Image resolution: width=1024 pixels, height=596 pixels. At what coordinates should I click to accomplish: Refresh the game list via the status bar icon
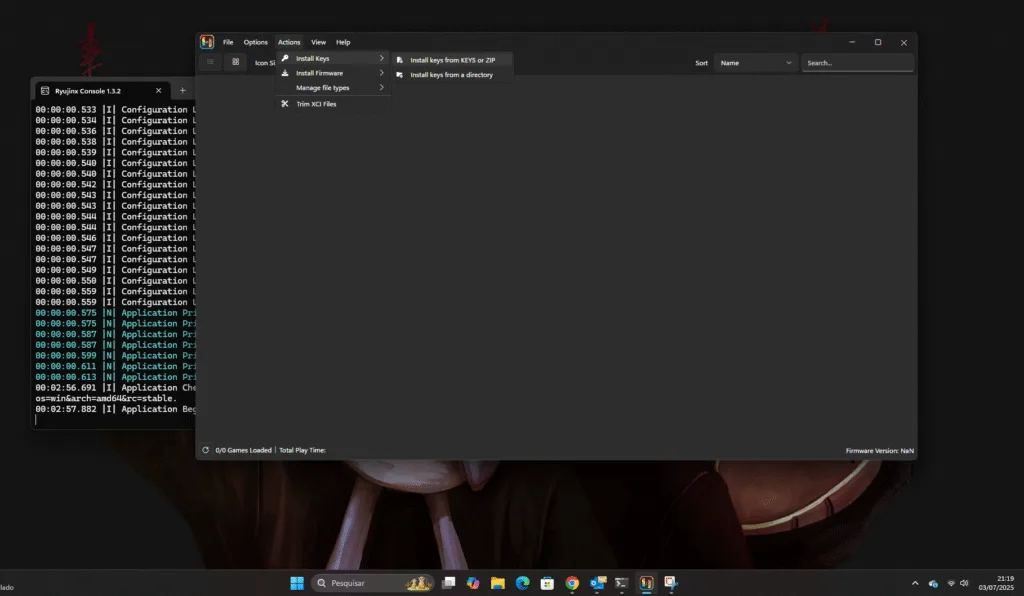click(x=206, y=450)
